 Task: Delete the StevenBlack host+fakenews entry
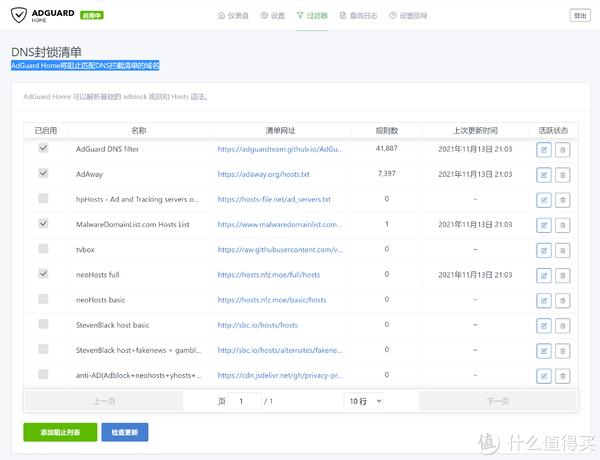pos(562,351)
